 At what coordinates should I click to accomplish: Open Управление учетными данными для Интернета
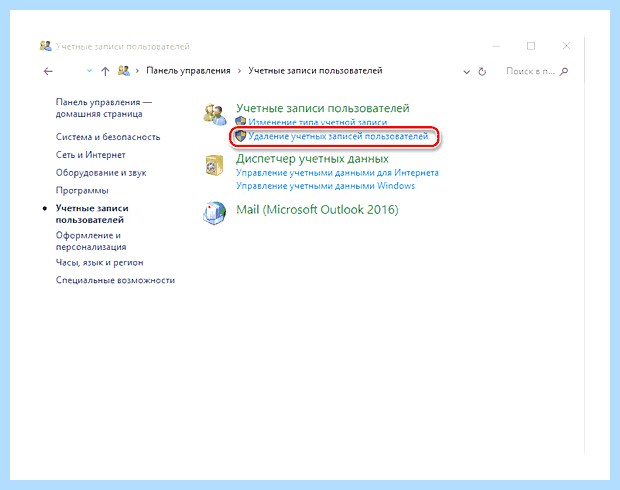337,173
